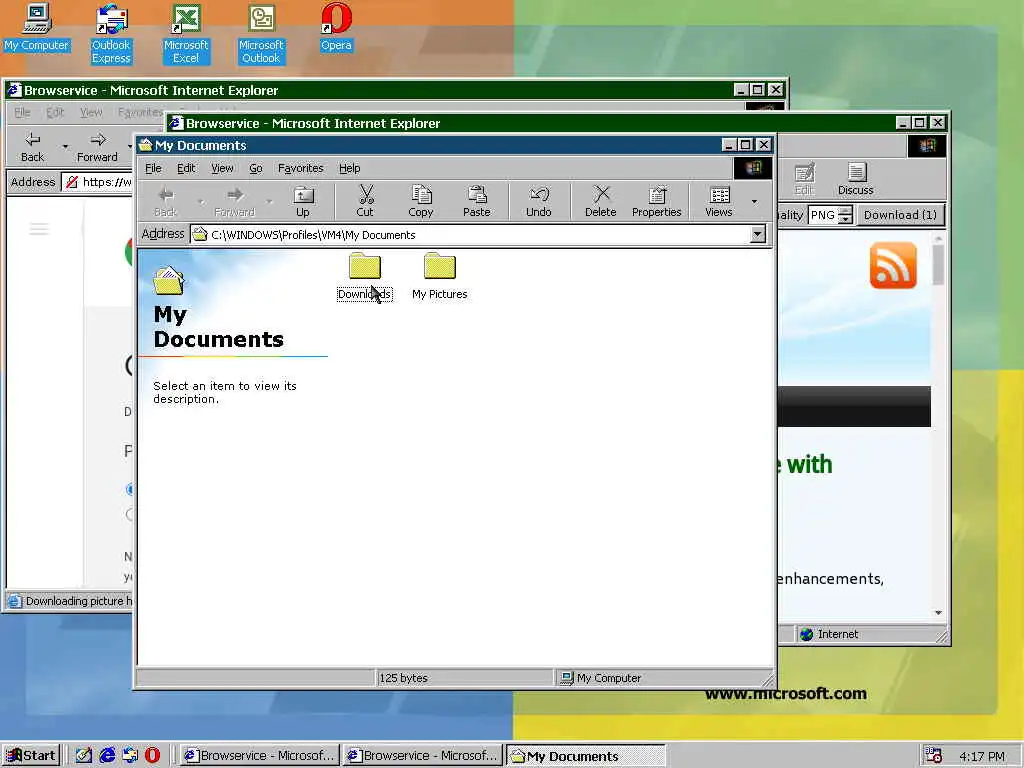Screen dimensions: 1024x768
Task: Open the My Computer desktop icon
Action: pyautogui.click(x=37, y=26)
